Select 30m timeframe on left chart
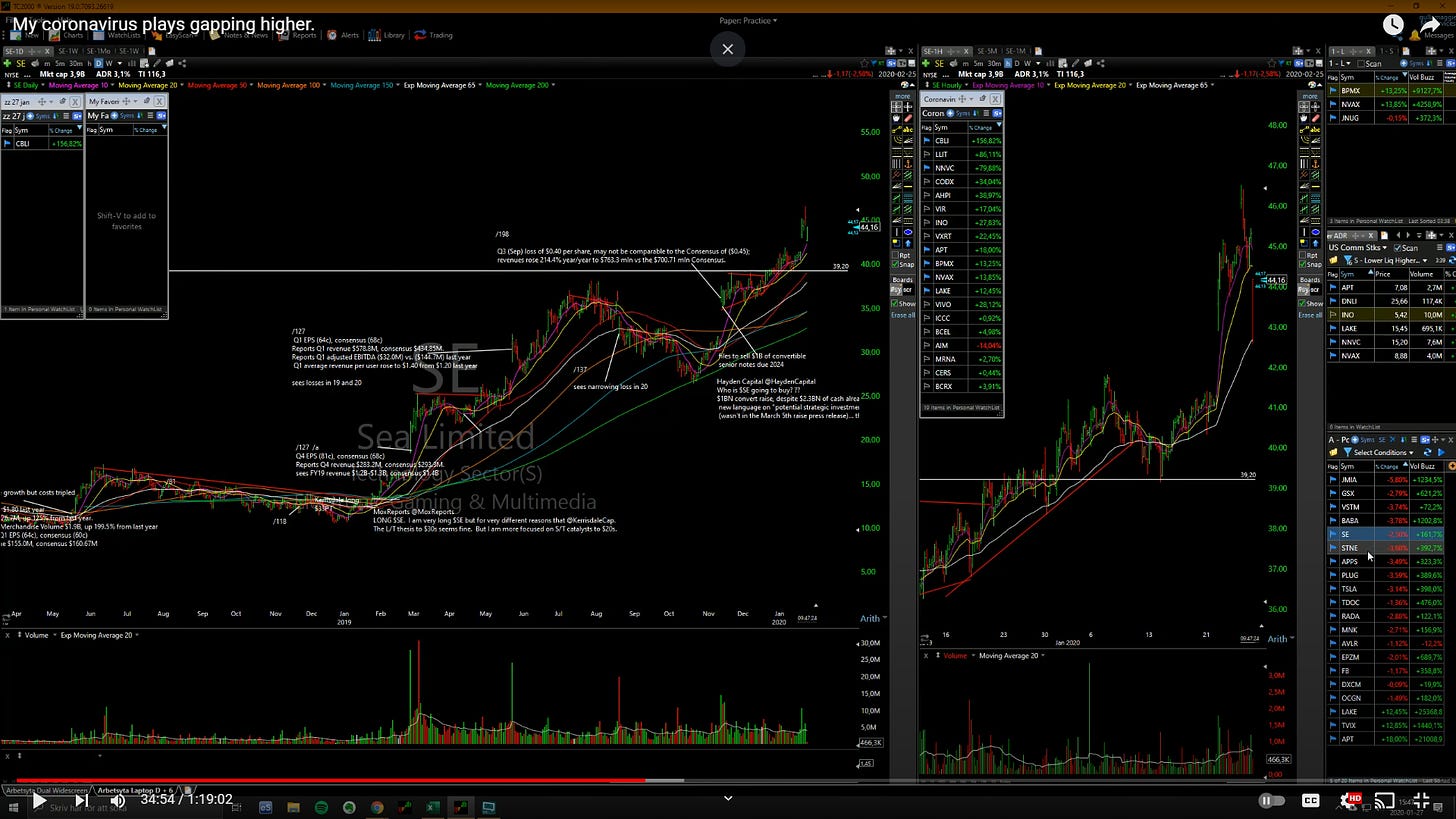Image resolution: width=1456 pixels, height=819 pixels. pos(76,63)
